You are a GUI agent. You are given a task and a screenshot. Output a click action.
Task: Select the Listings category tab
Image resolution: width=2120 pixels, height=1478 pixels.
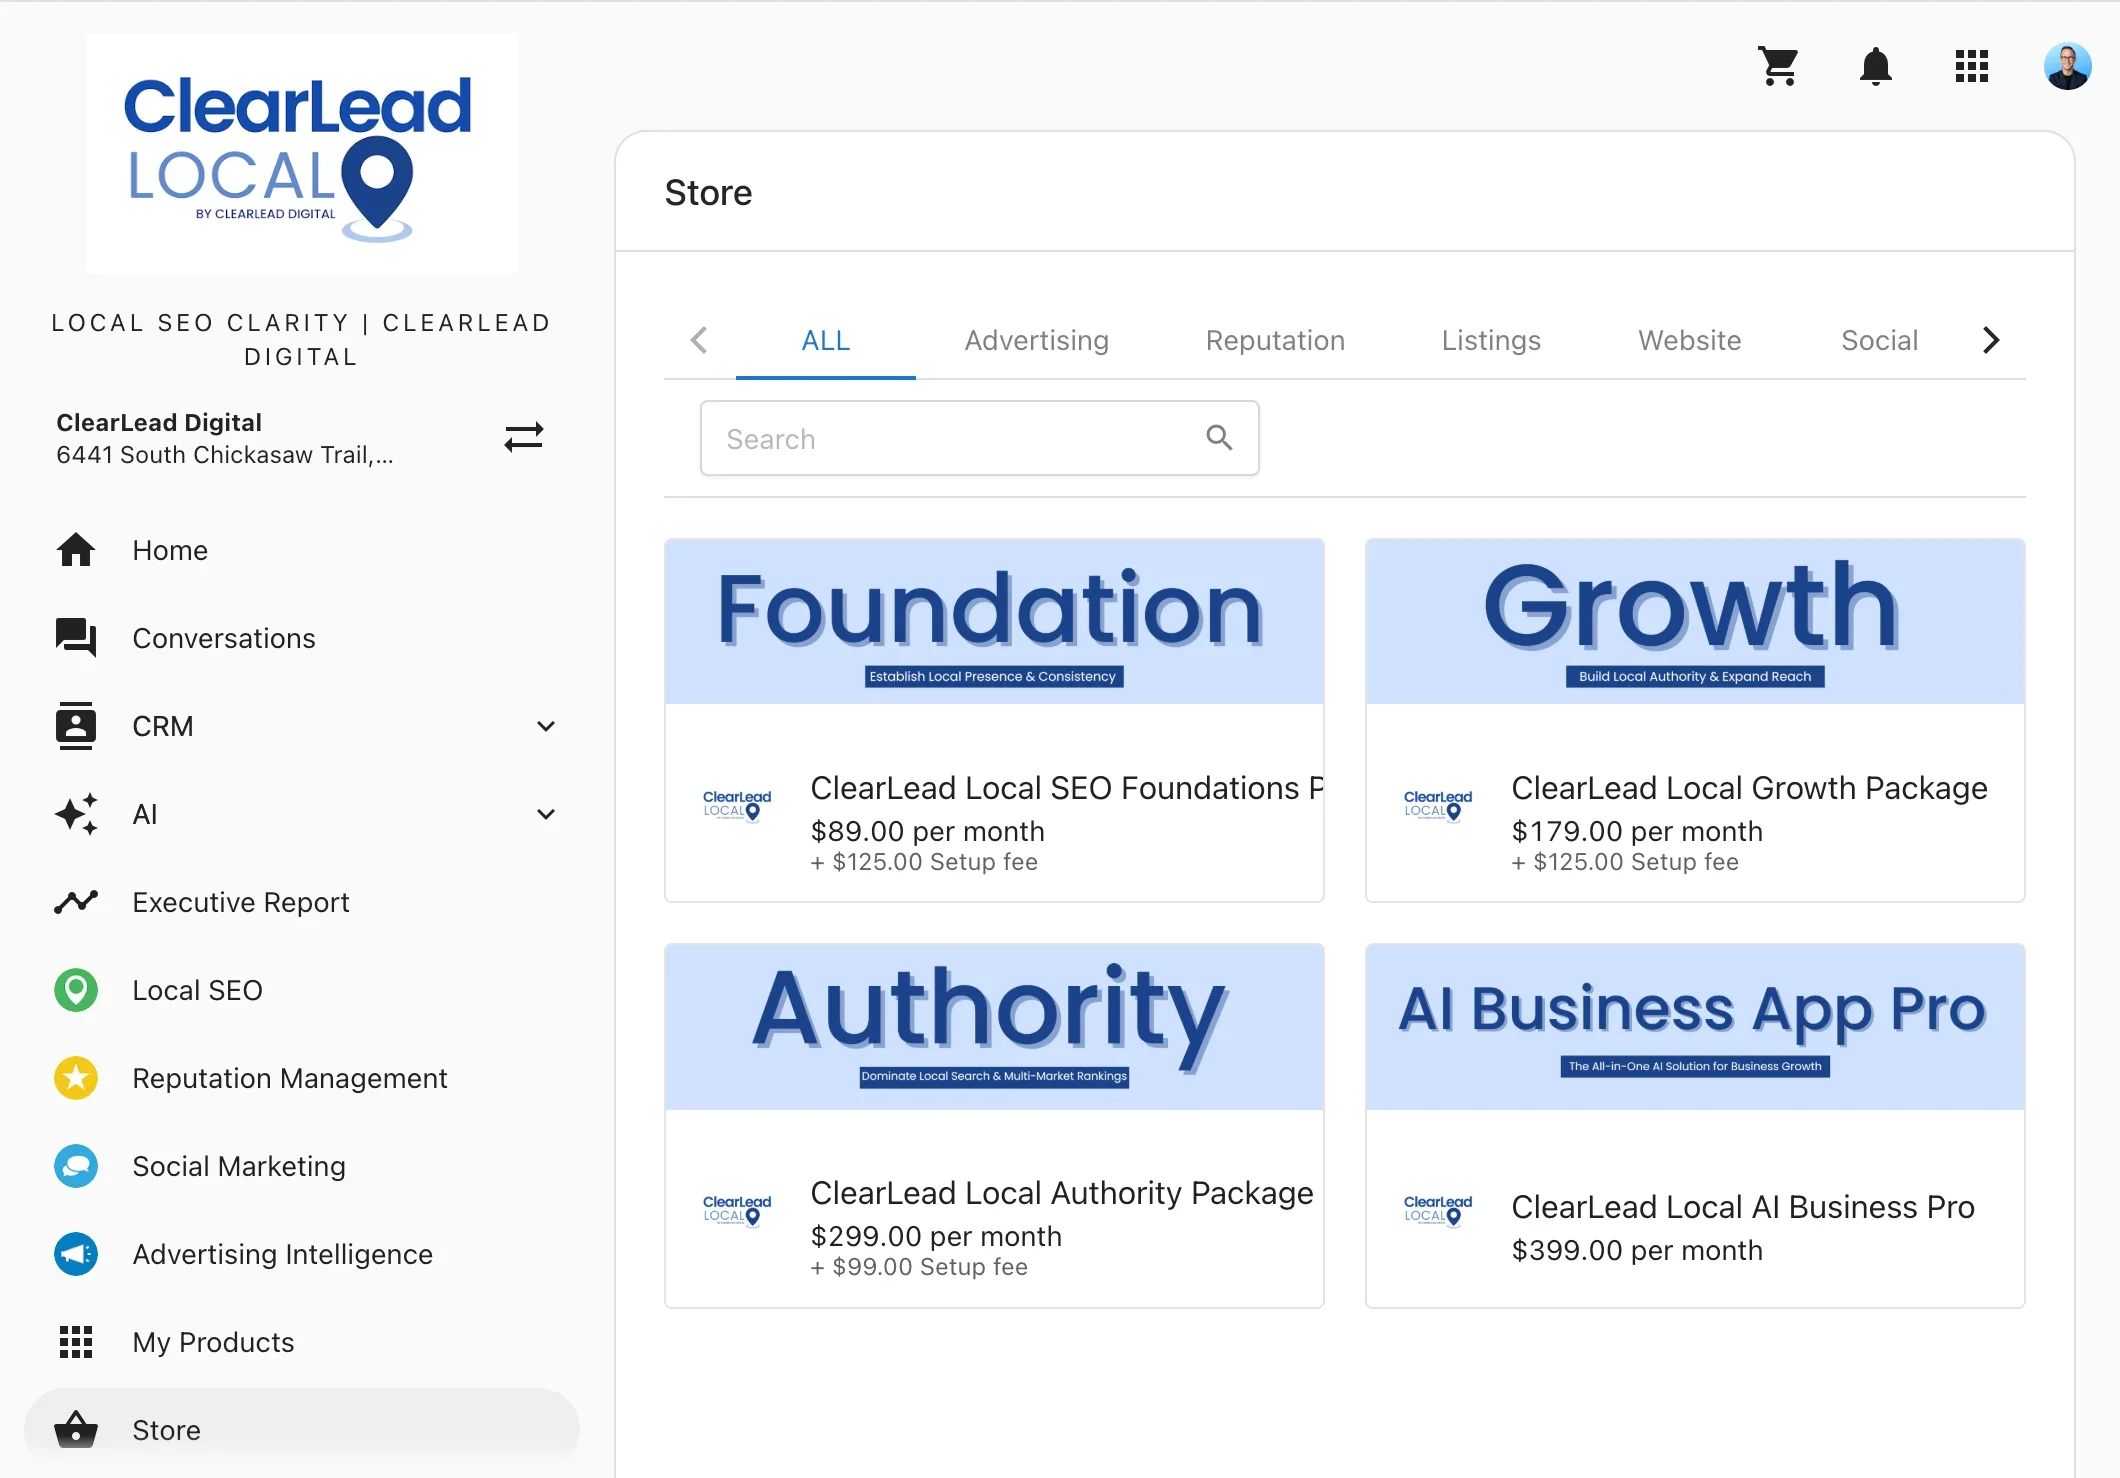tap(1490, 340)
